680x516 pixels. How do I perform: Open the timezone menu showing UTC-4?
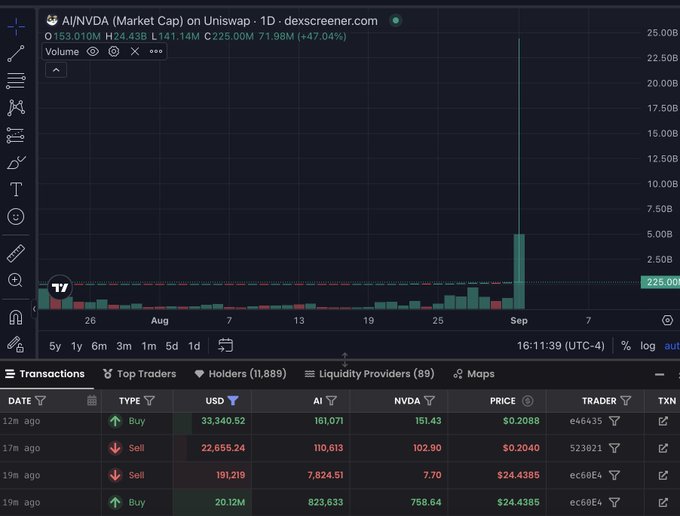tap(560, 346)
